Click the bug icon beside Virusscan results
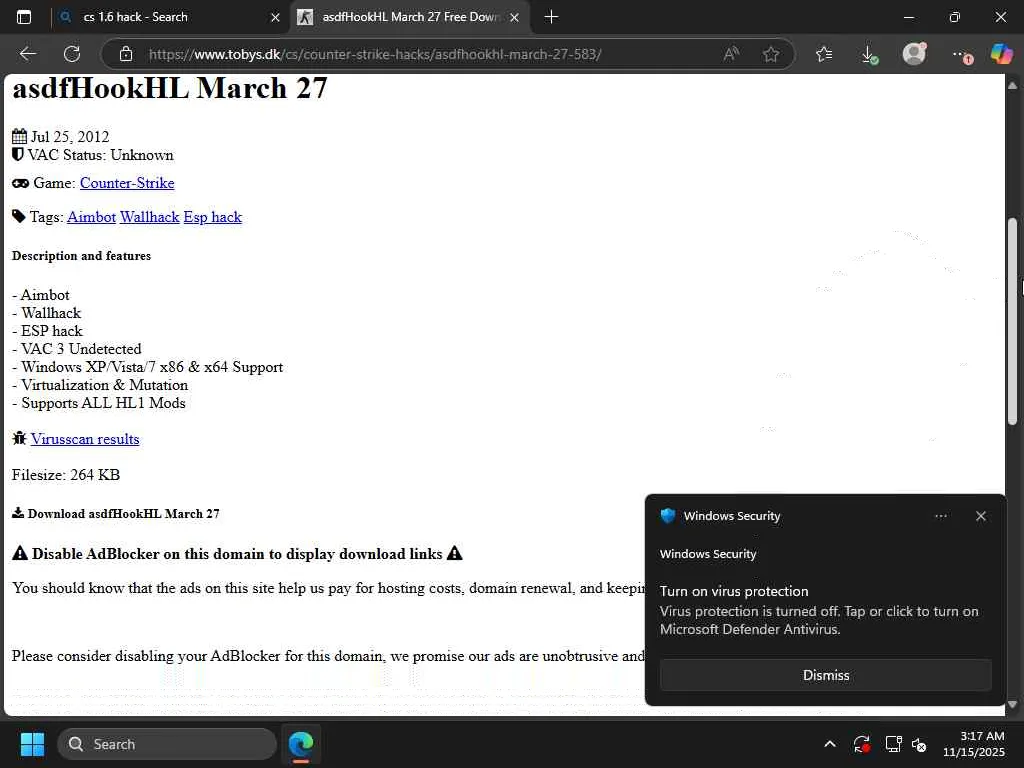 (19, 438)
